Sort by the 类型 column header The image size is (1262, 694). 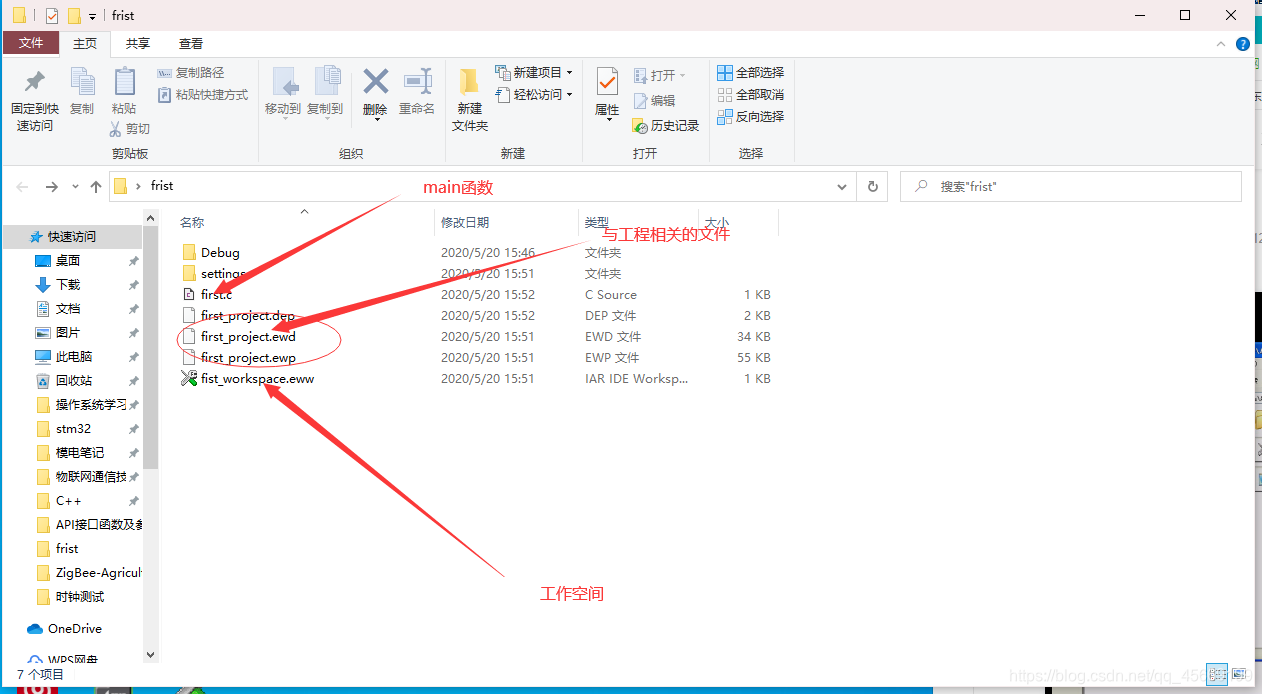coord(597,222)
